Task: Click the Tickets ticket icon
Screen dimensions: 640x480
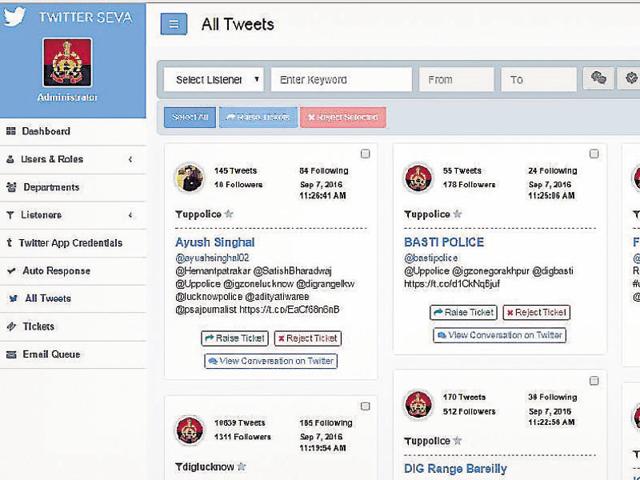Action: coord(11,327)
